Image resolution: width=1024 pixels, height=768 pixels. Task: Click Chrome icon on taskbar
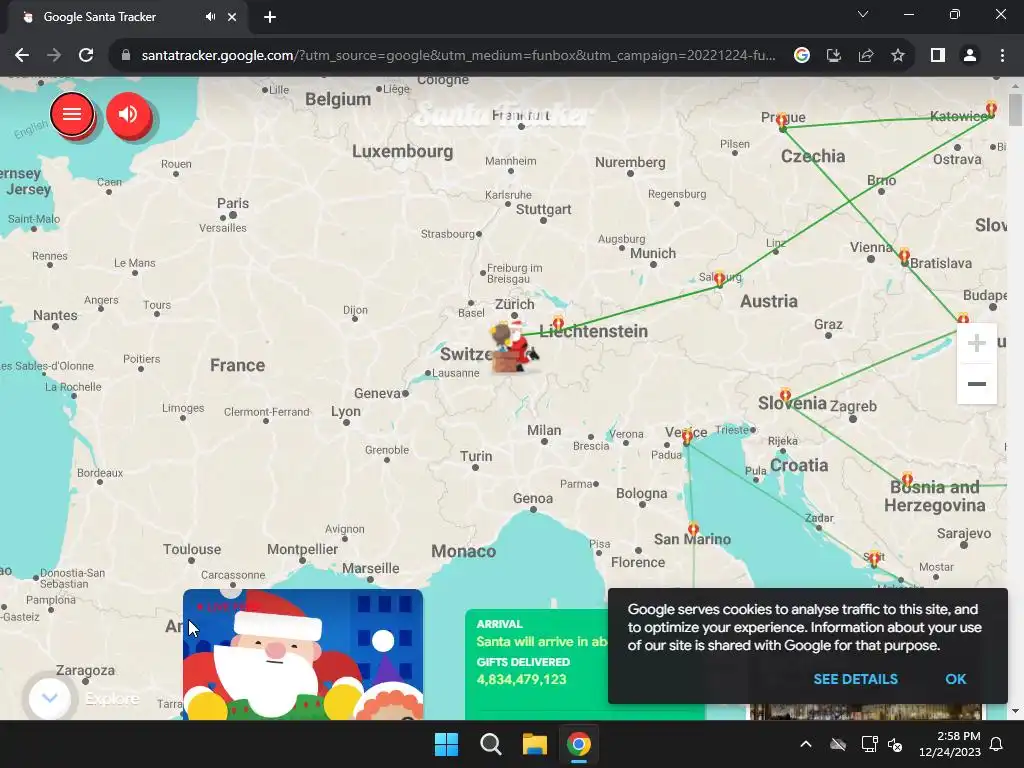[579, 744]
